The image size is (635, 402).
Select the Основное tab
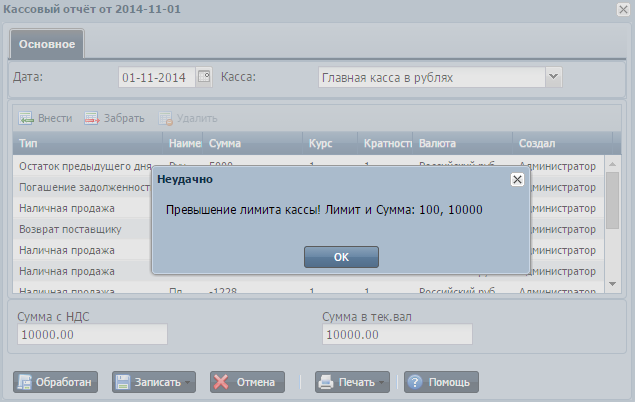point(47,44)
